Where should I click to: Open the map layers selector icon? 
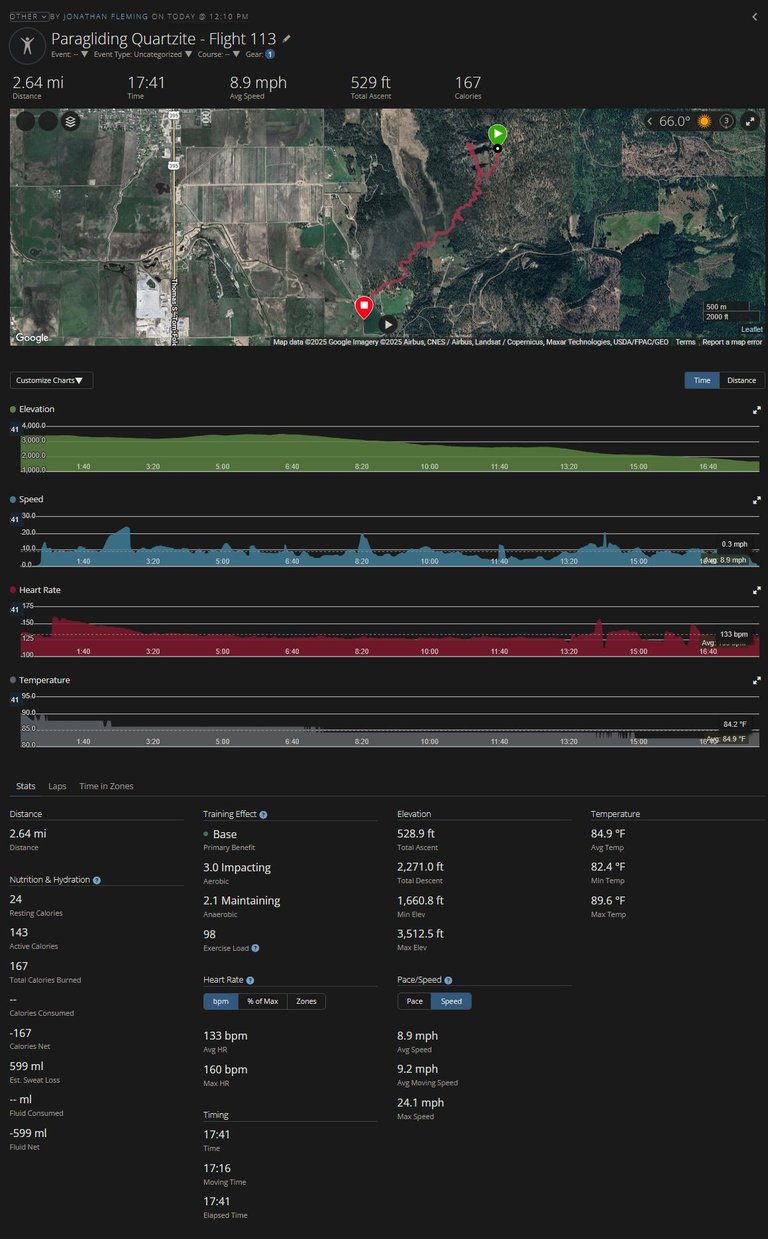pos(70,121)
